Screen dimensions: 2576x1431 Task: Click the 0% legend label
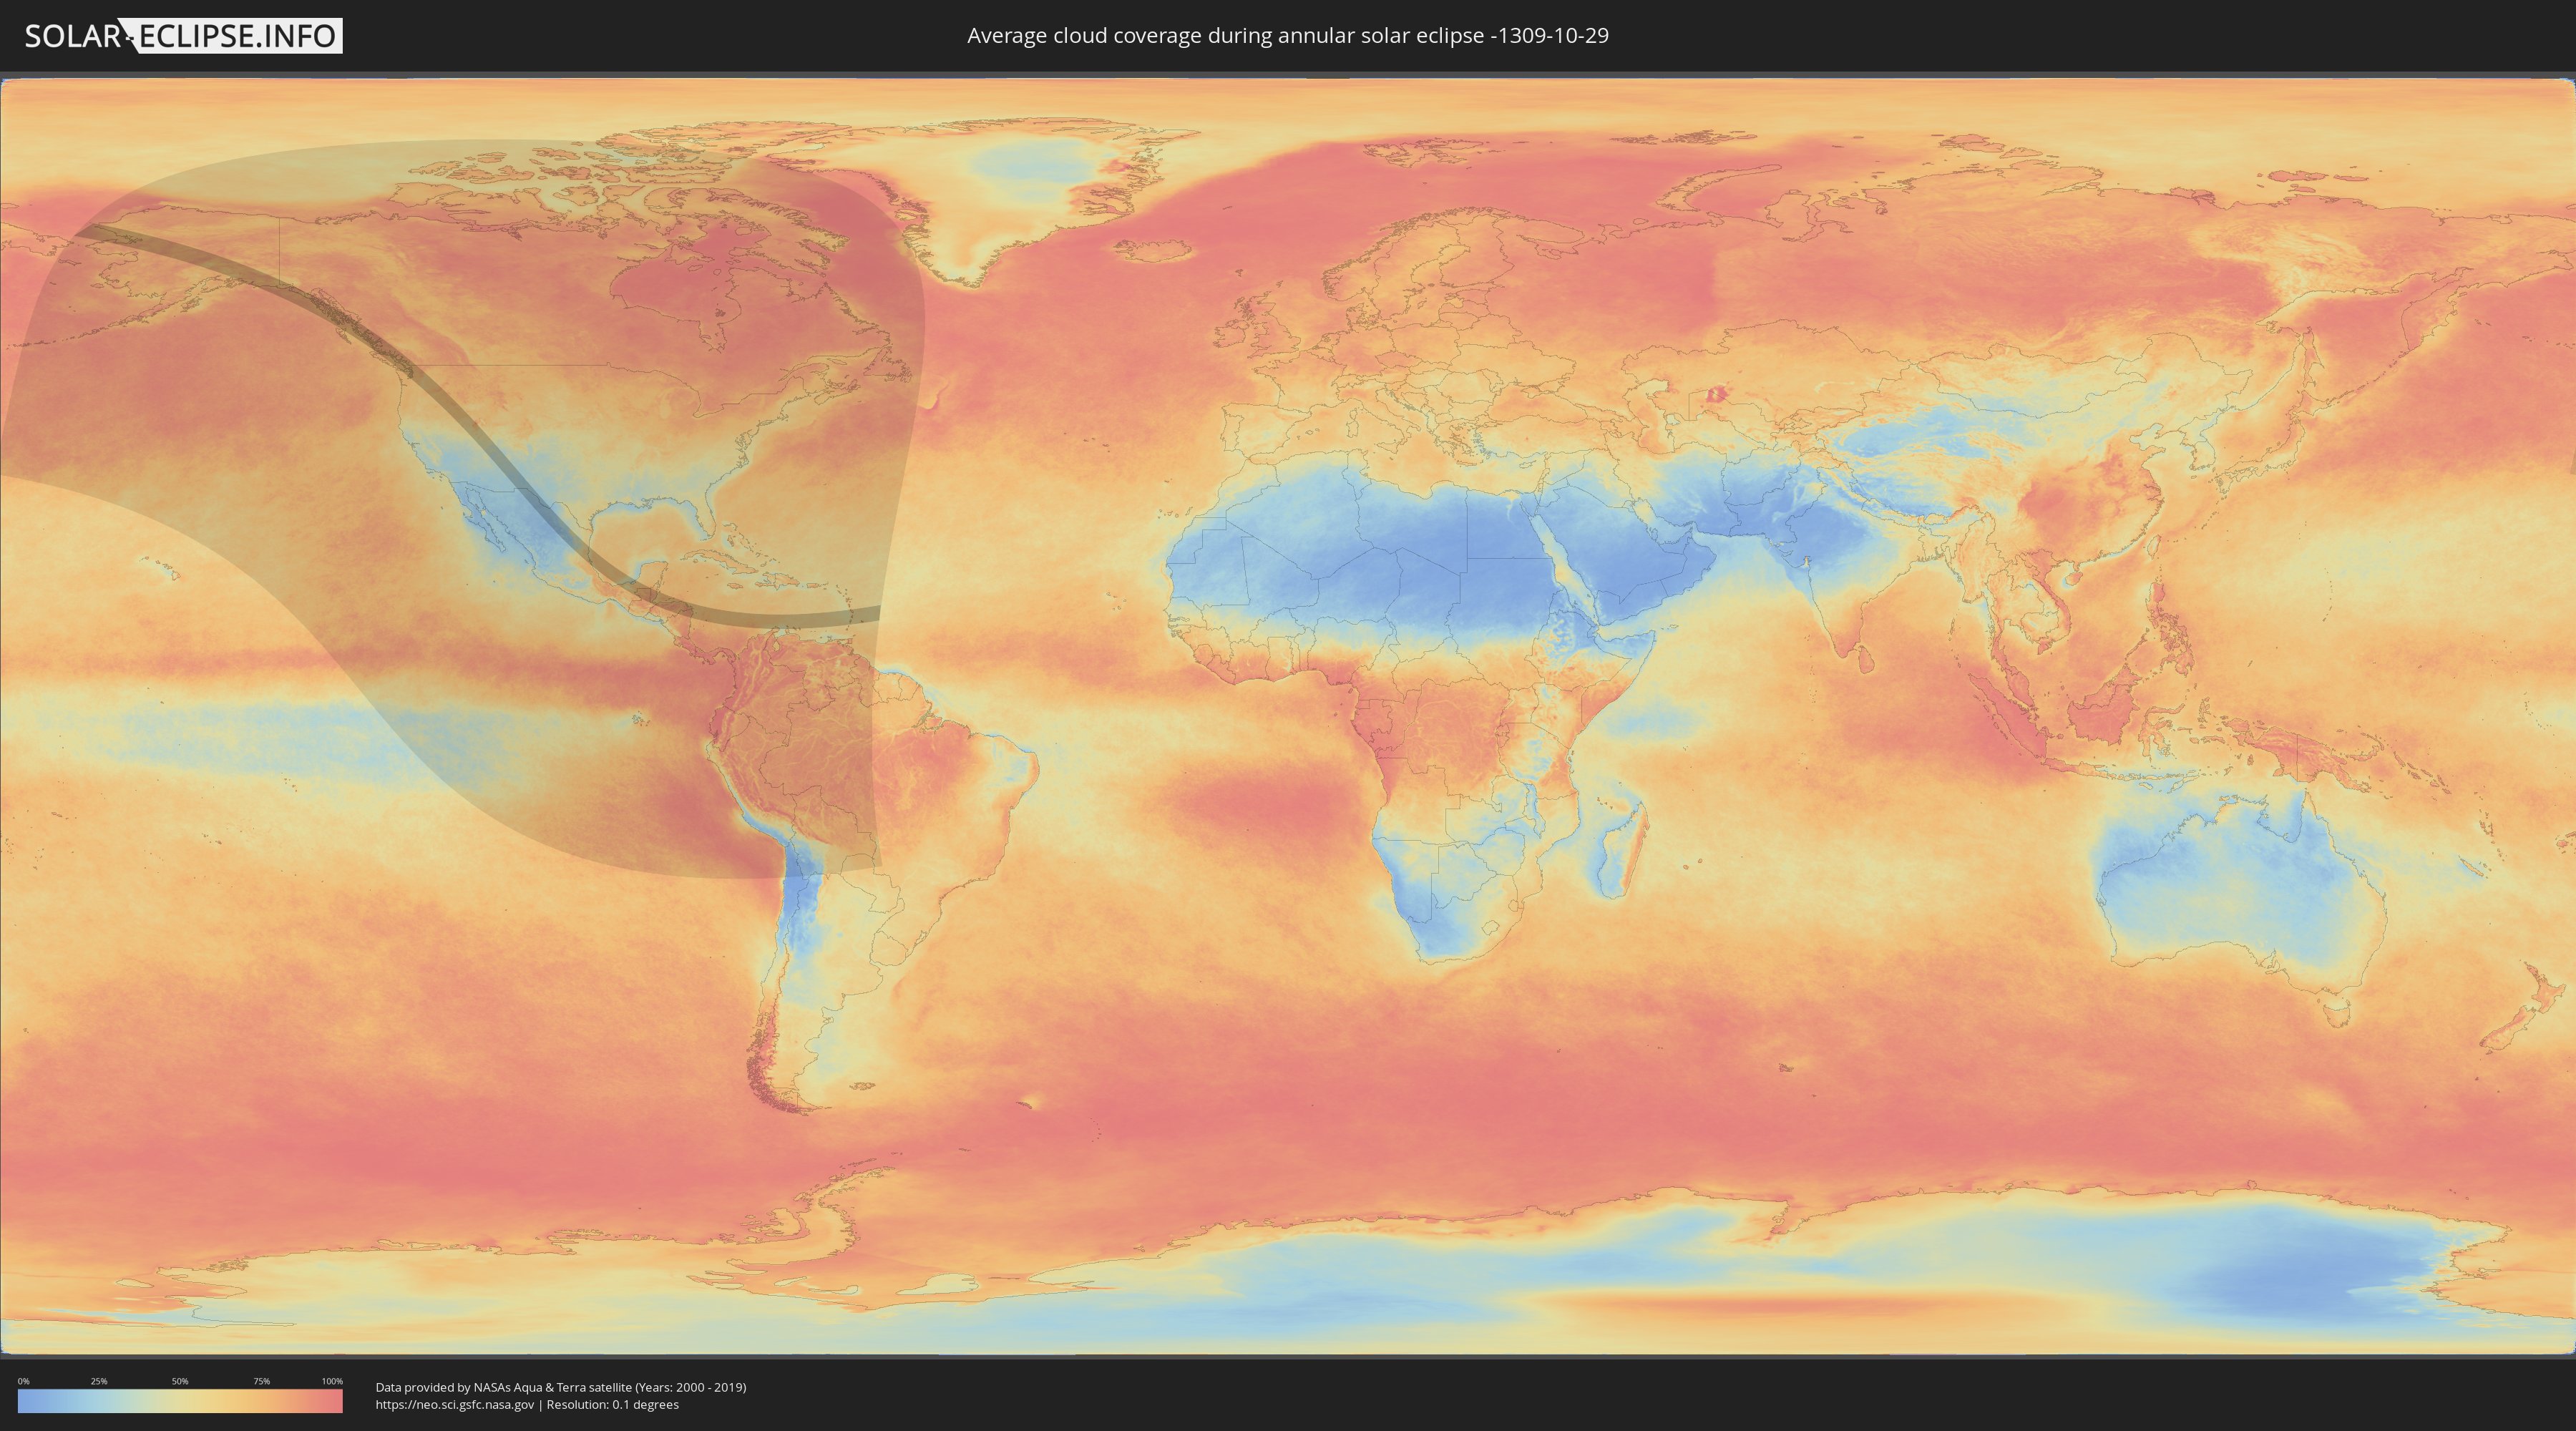coord(23,1381)
